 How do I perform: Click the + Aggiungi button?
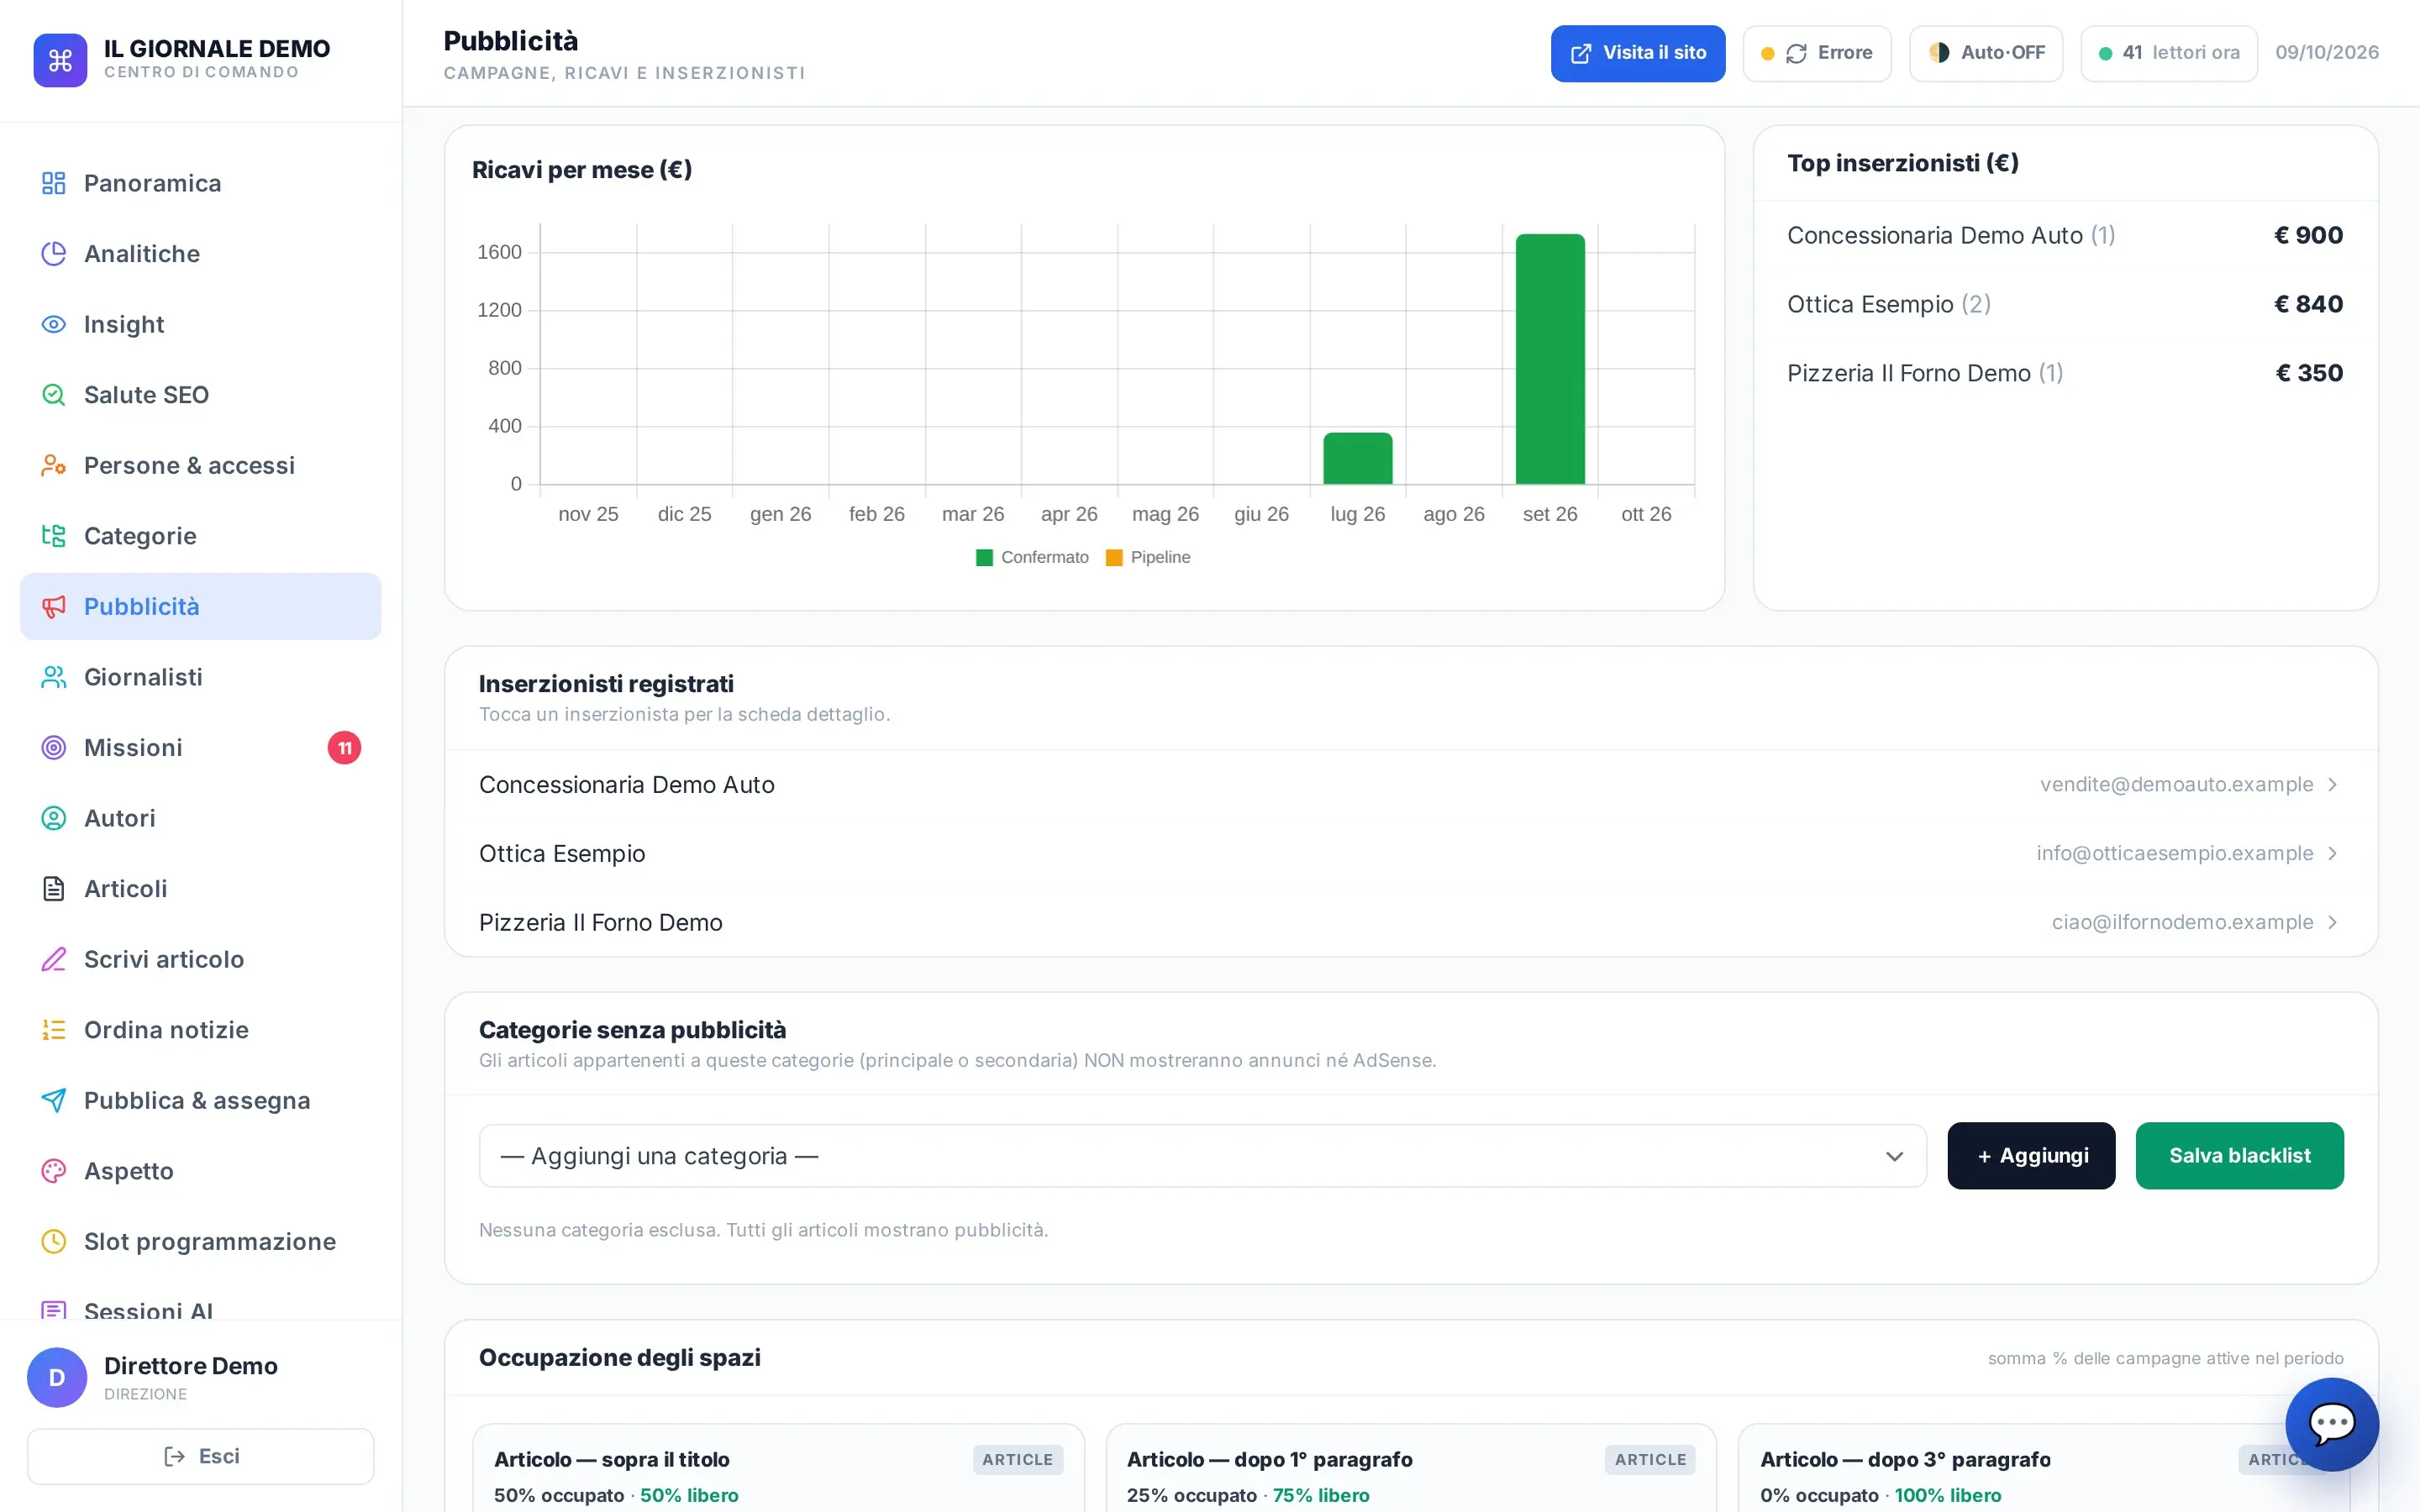click(2031, 1156)
